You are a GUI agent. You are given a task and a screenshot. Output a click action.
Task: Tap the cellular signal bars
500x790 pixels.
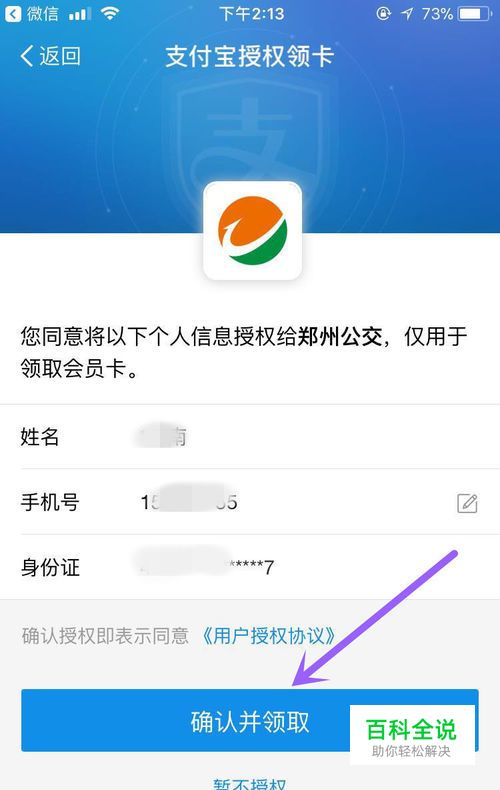pyautogui.click(x=80, y=14)
